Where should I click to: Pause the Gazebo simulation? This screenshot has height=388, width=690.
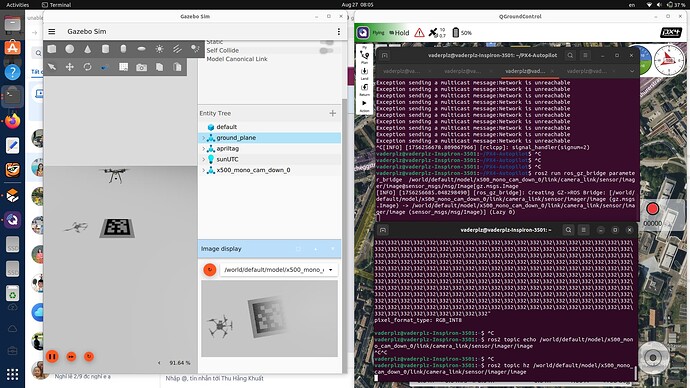(52, 356)
